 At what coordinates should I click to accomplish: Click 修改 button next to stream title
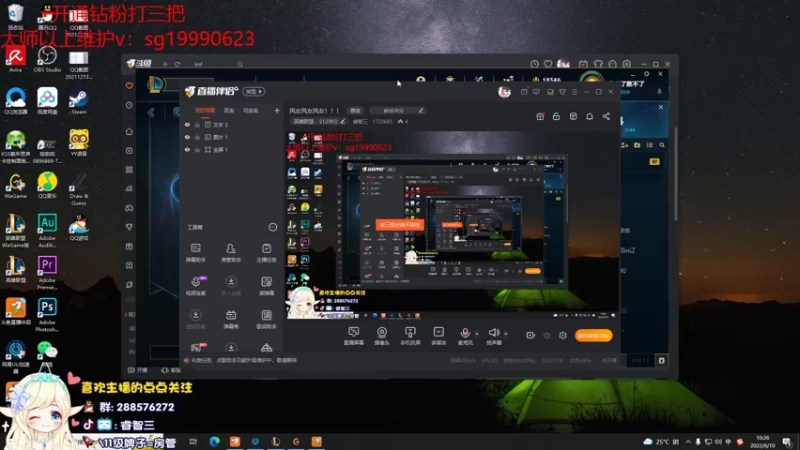tap(355, 111)
